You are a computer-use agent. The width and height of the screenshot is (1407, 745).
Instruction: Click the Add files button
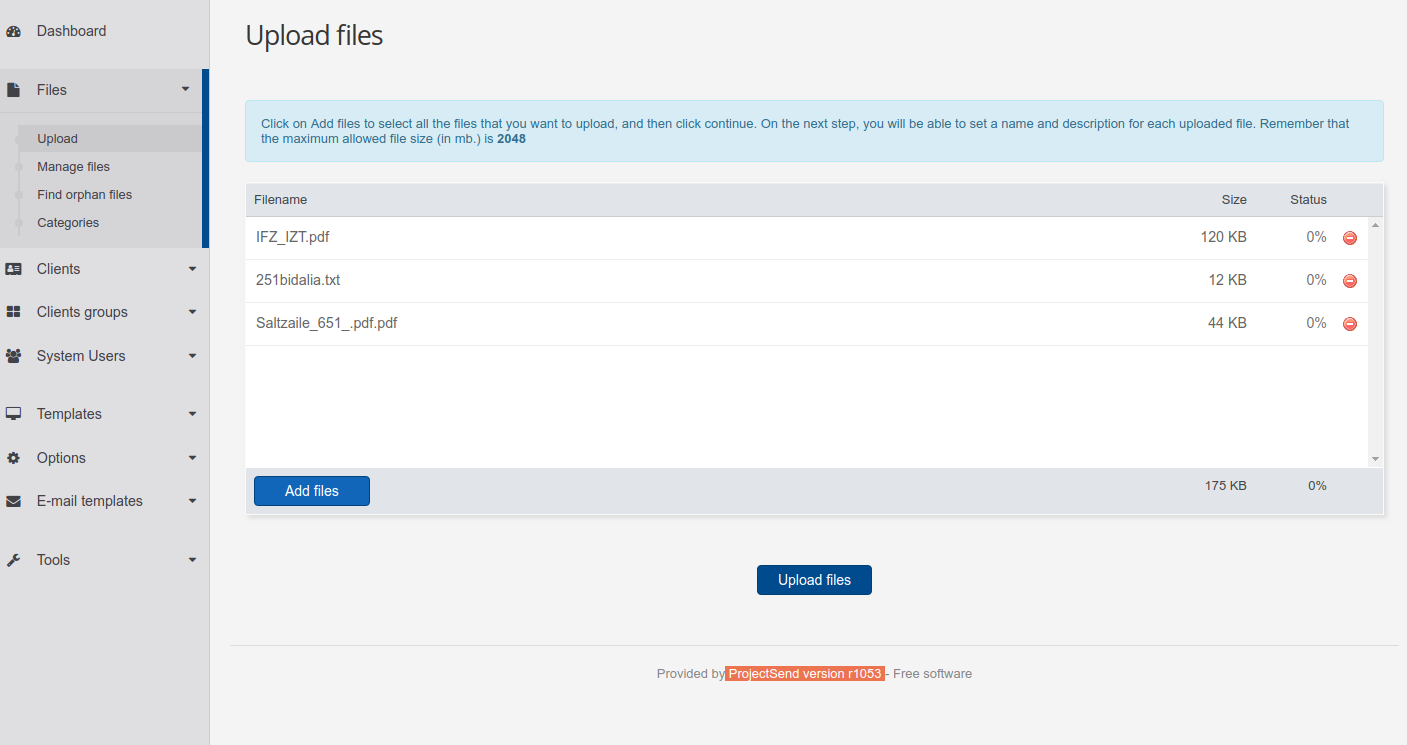pos(311,491)
